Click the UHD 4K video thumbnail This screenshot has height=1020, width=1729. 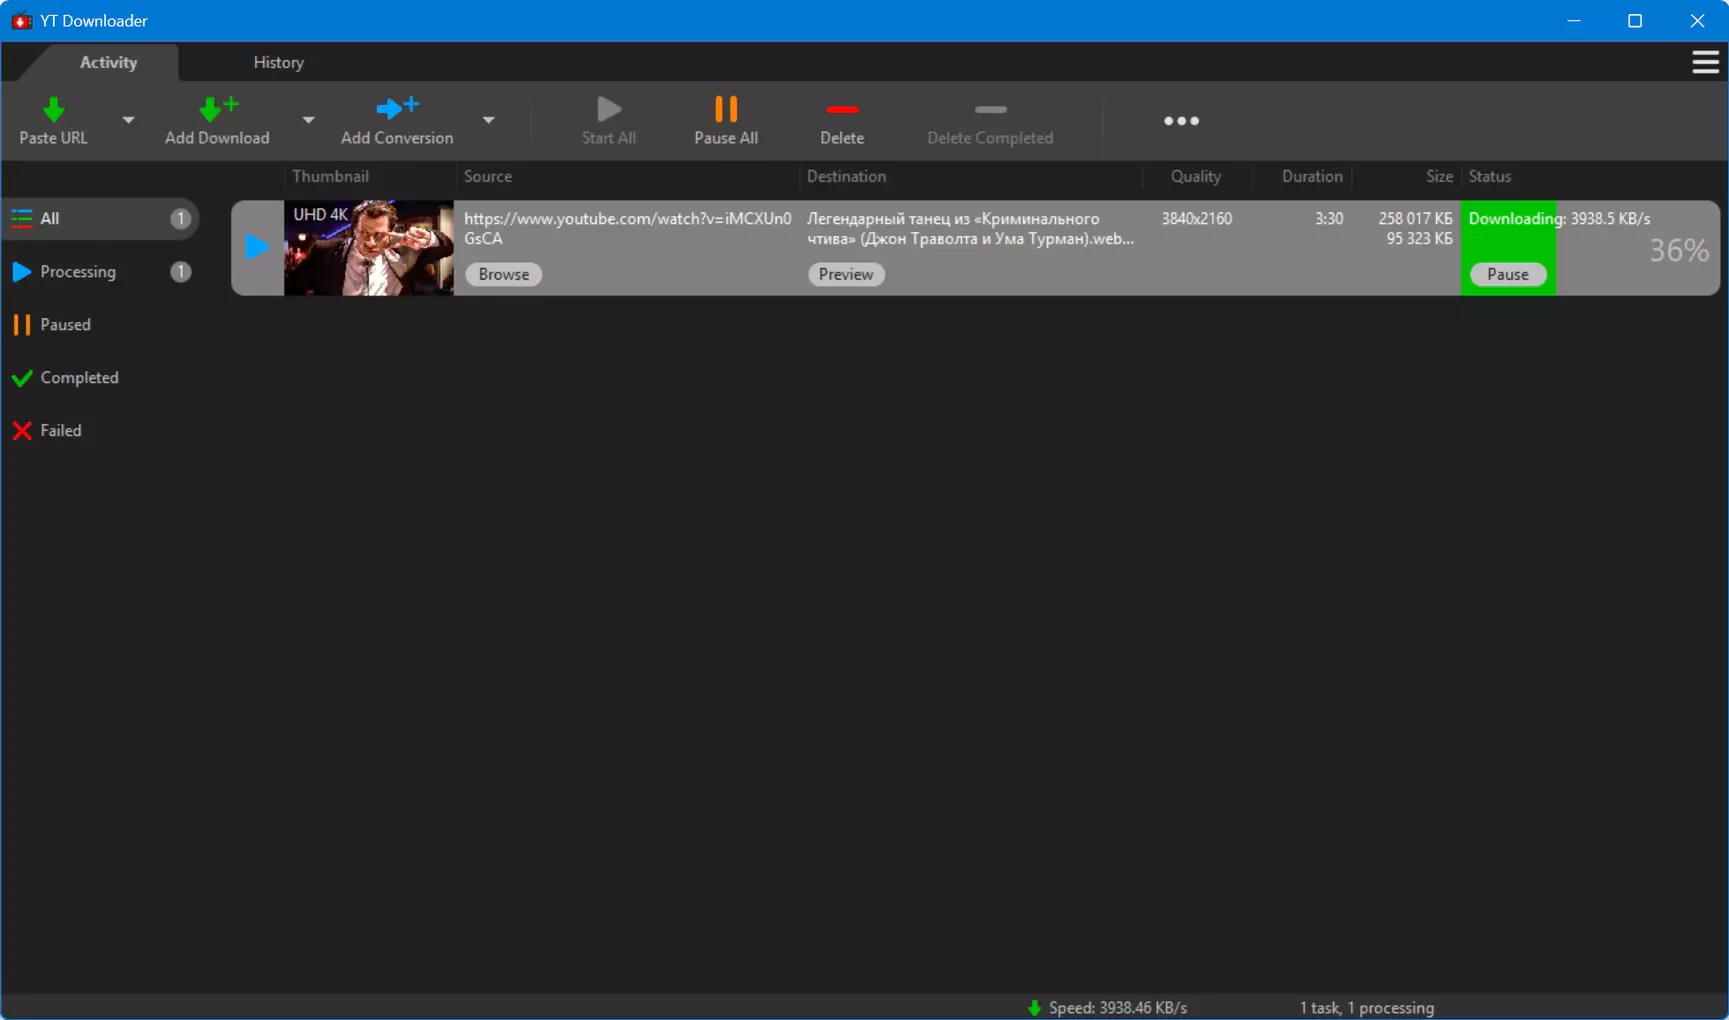click(x=368, y=248)
